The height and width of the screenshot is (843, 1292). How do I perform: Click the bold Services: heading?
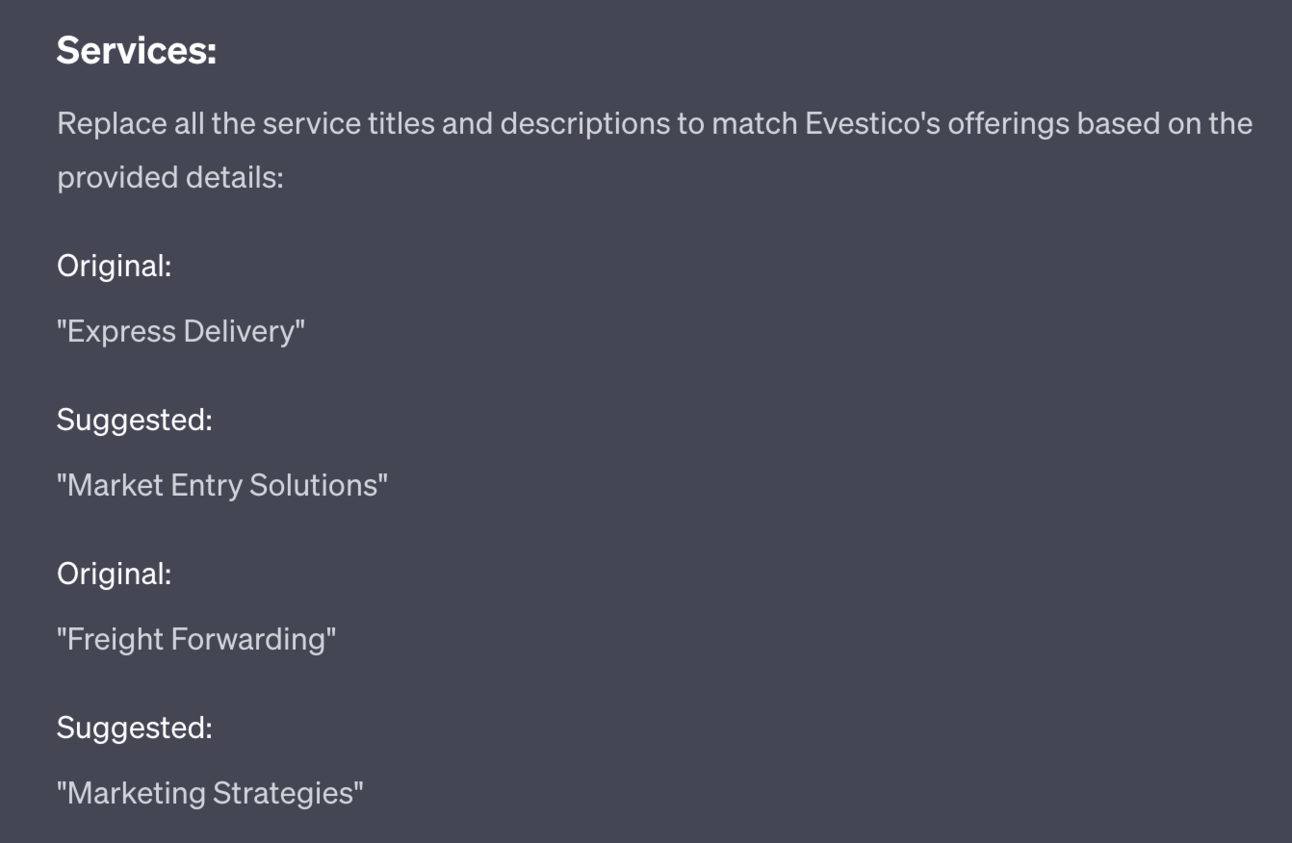point(136,50)
